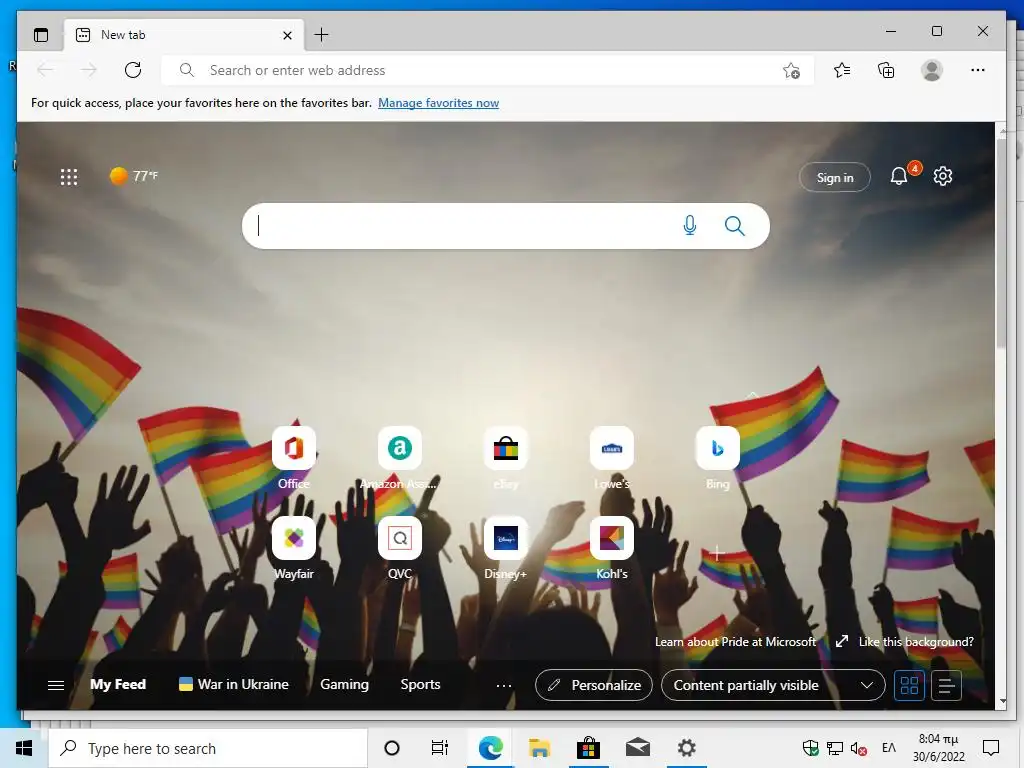Select the War in Ukraine tab
The width and height of the screenshot is (1024, 768).
(x=234, y=684)
